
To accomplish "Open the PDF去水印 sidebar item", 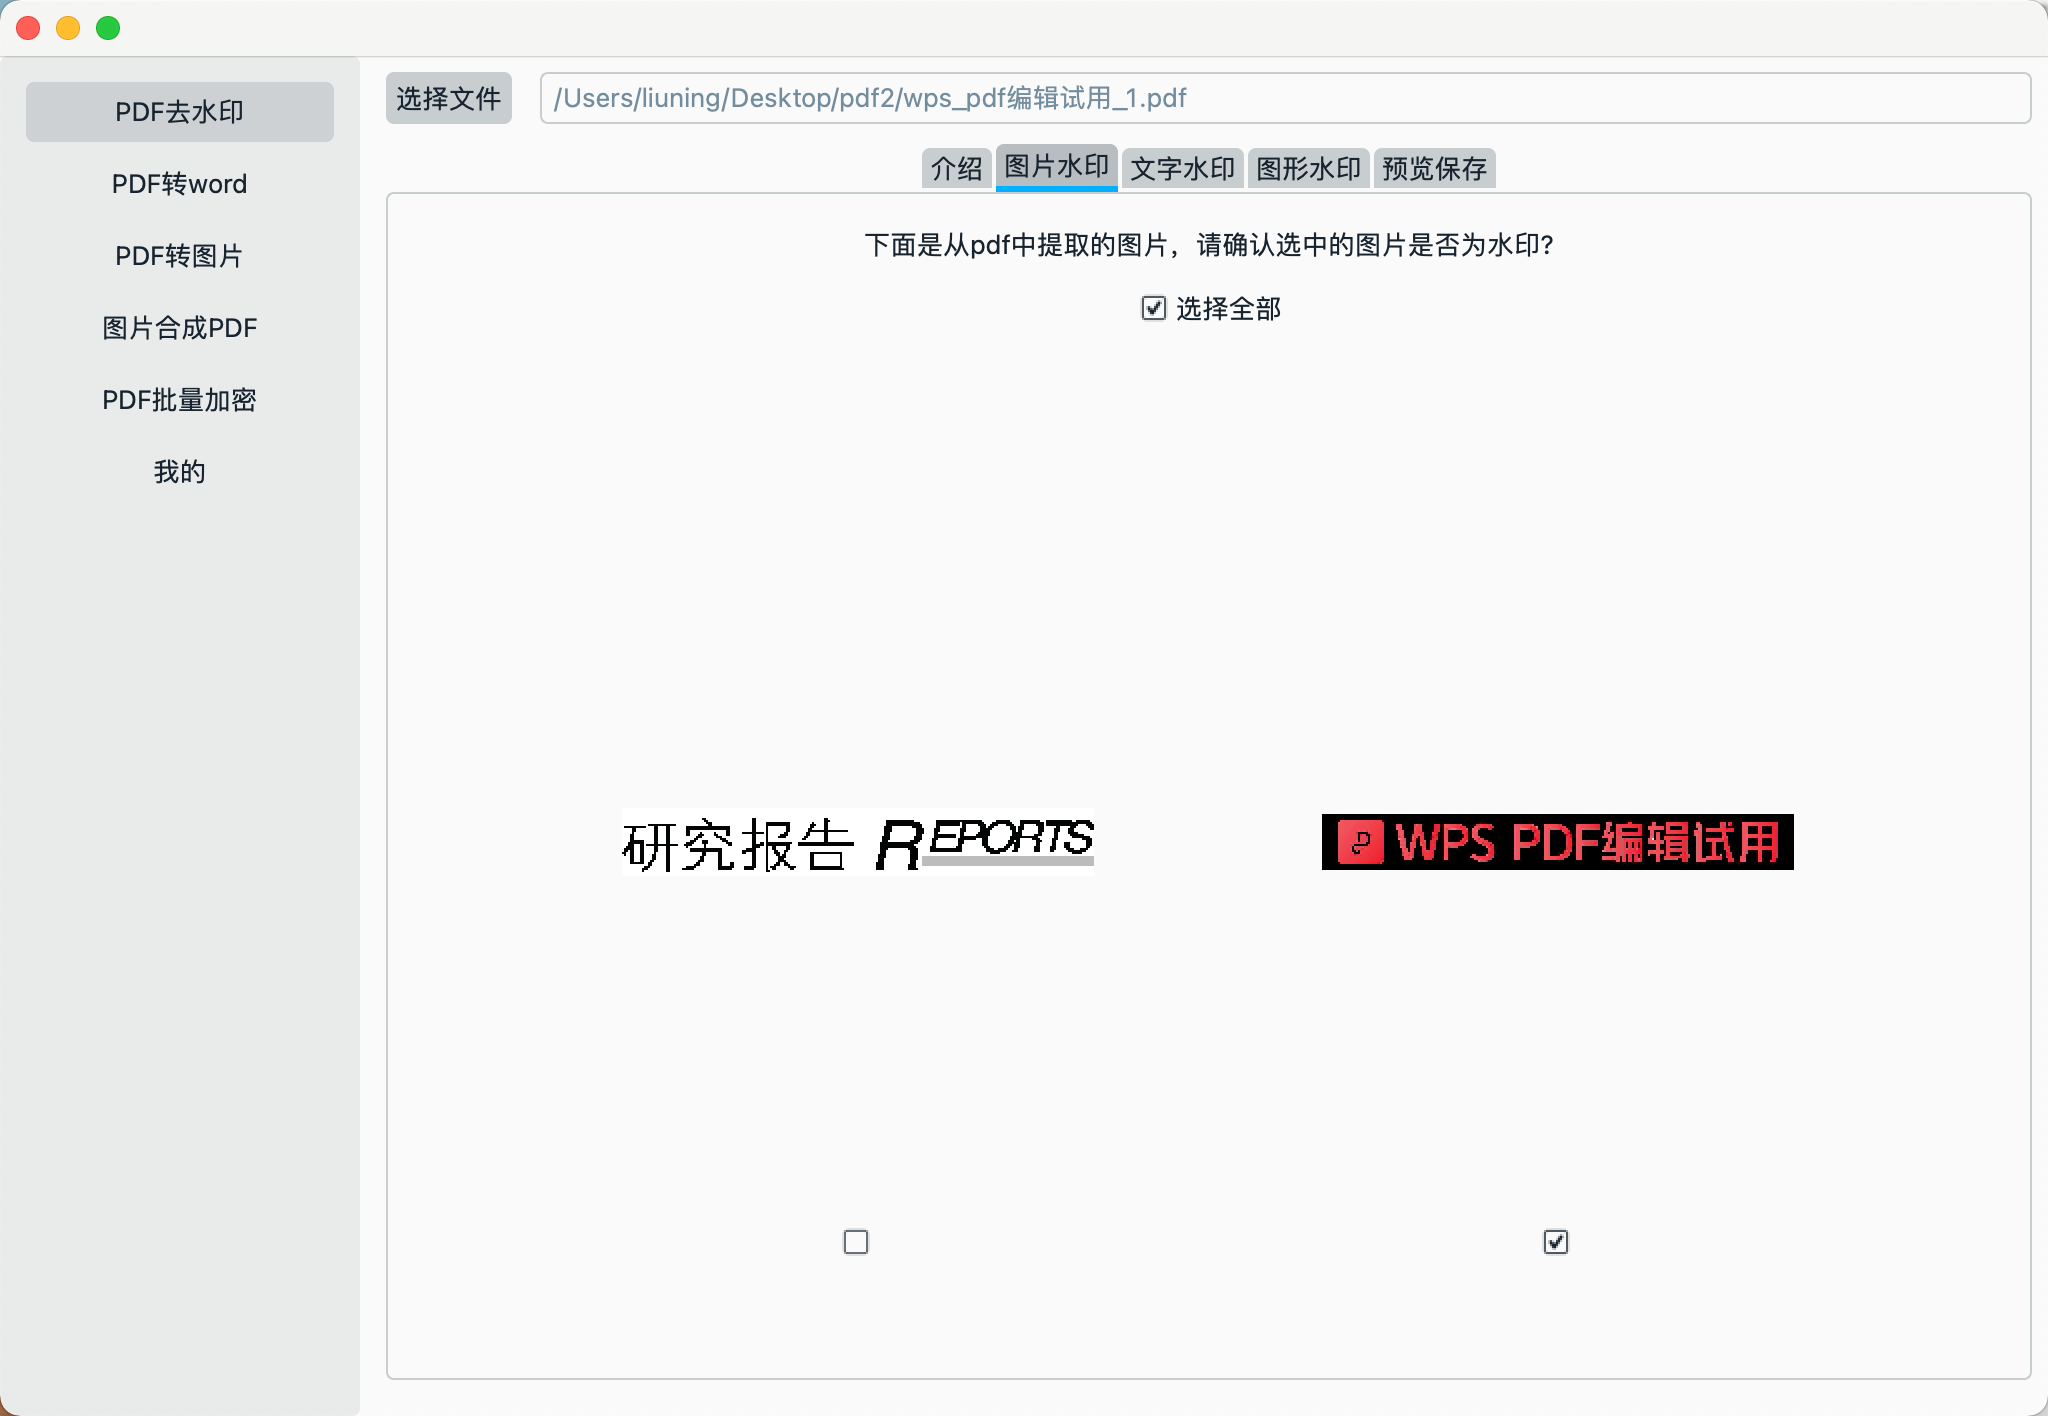I will (x=180, y=112).
